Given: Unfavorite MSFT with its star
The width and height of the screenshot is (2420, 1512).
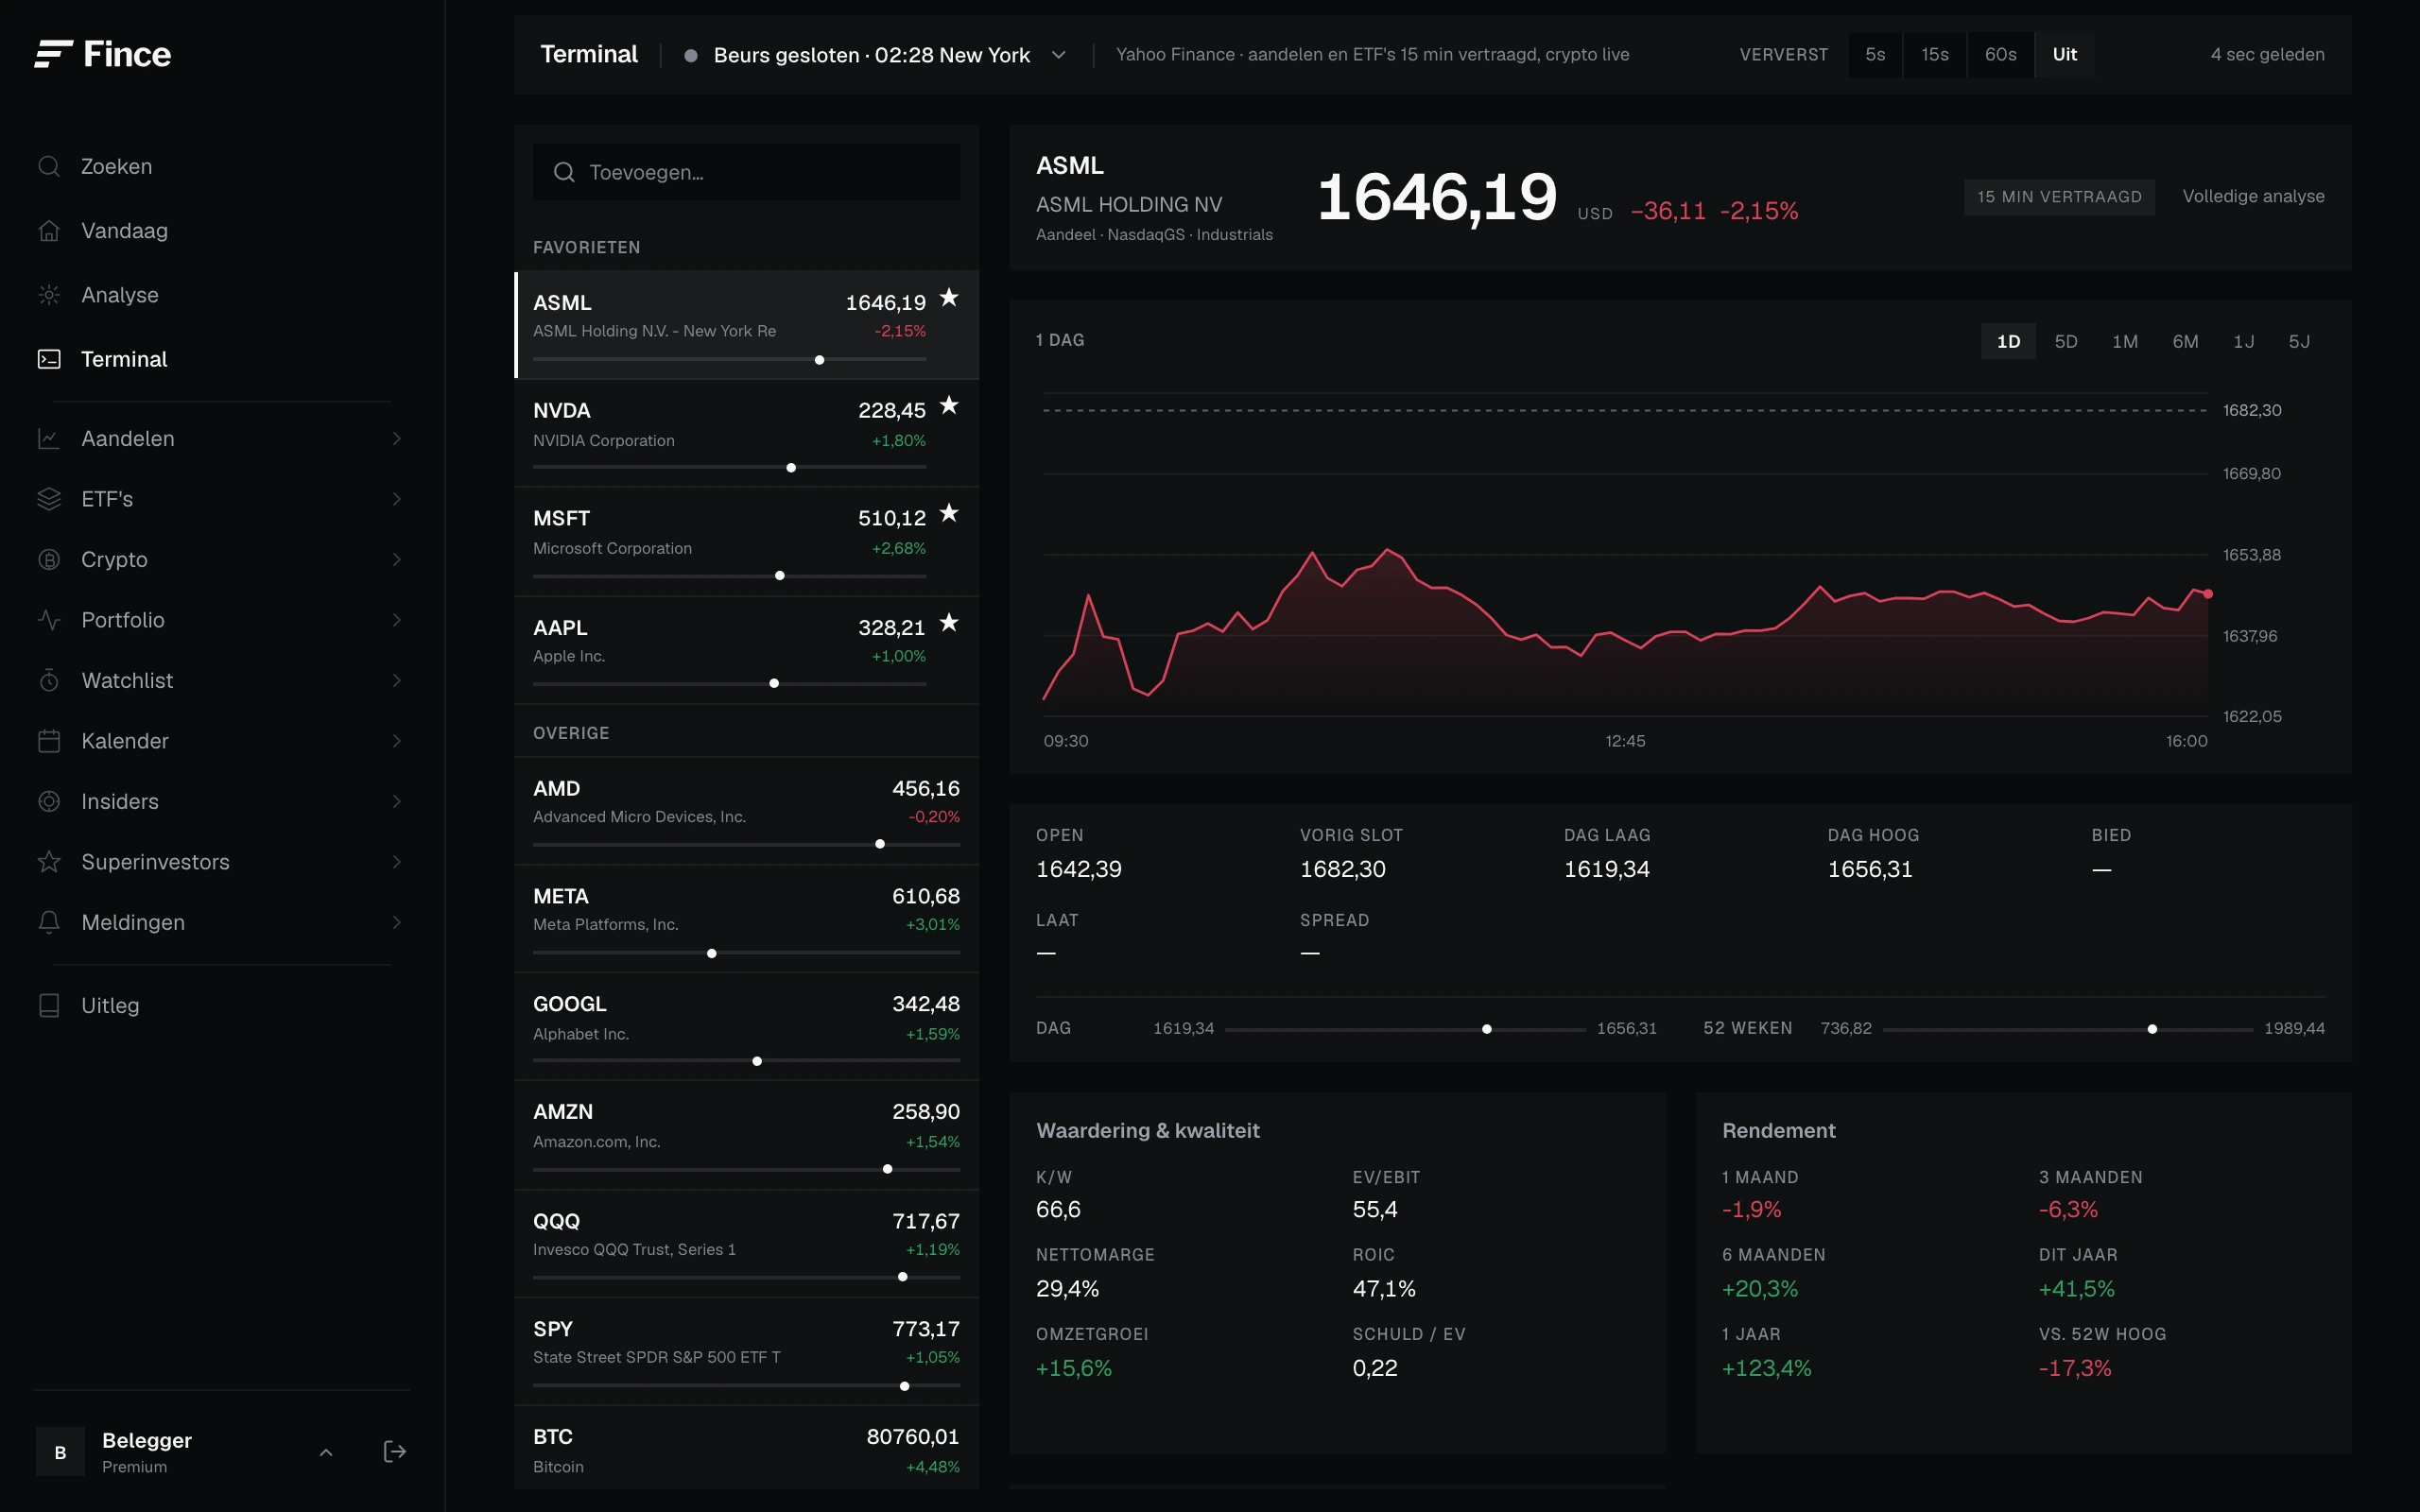Looking at the screenshot, I should [949, 513].
